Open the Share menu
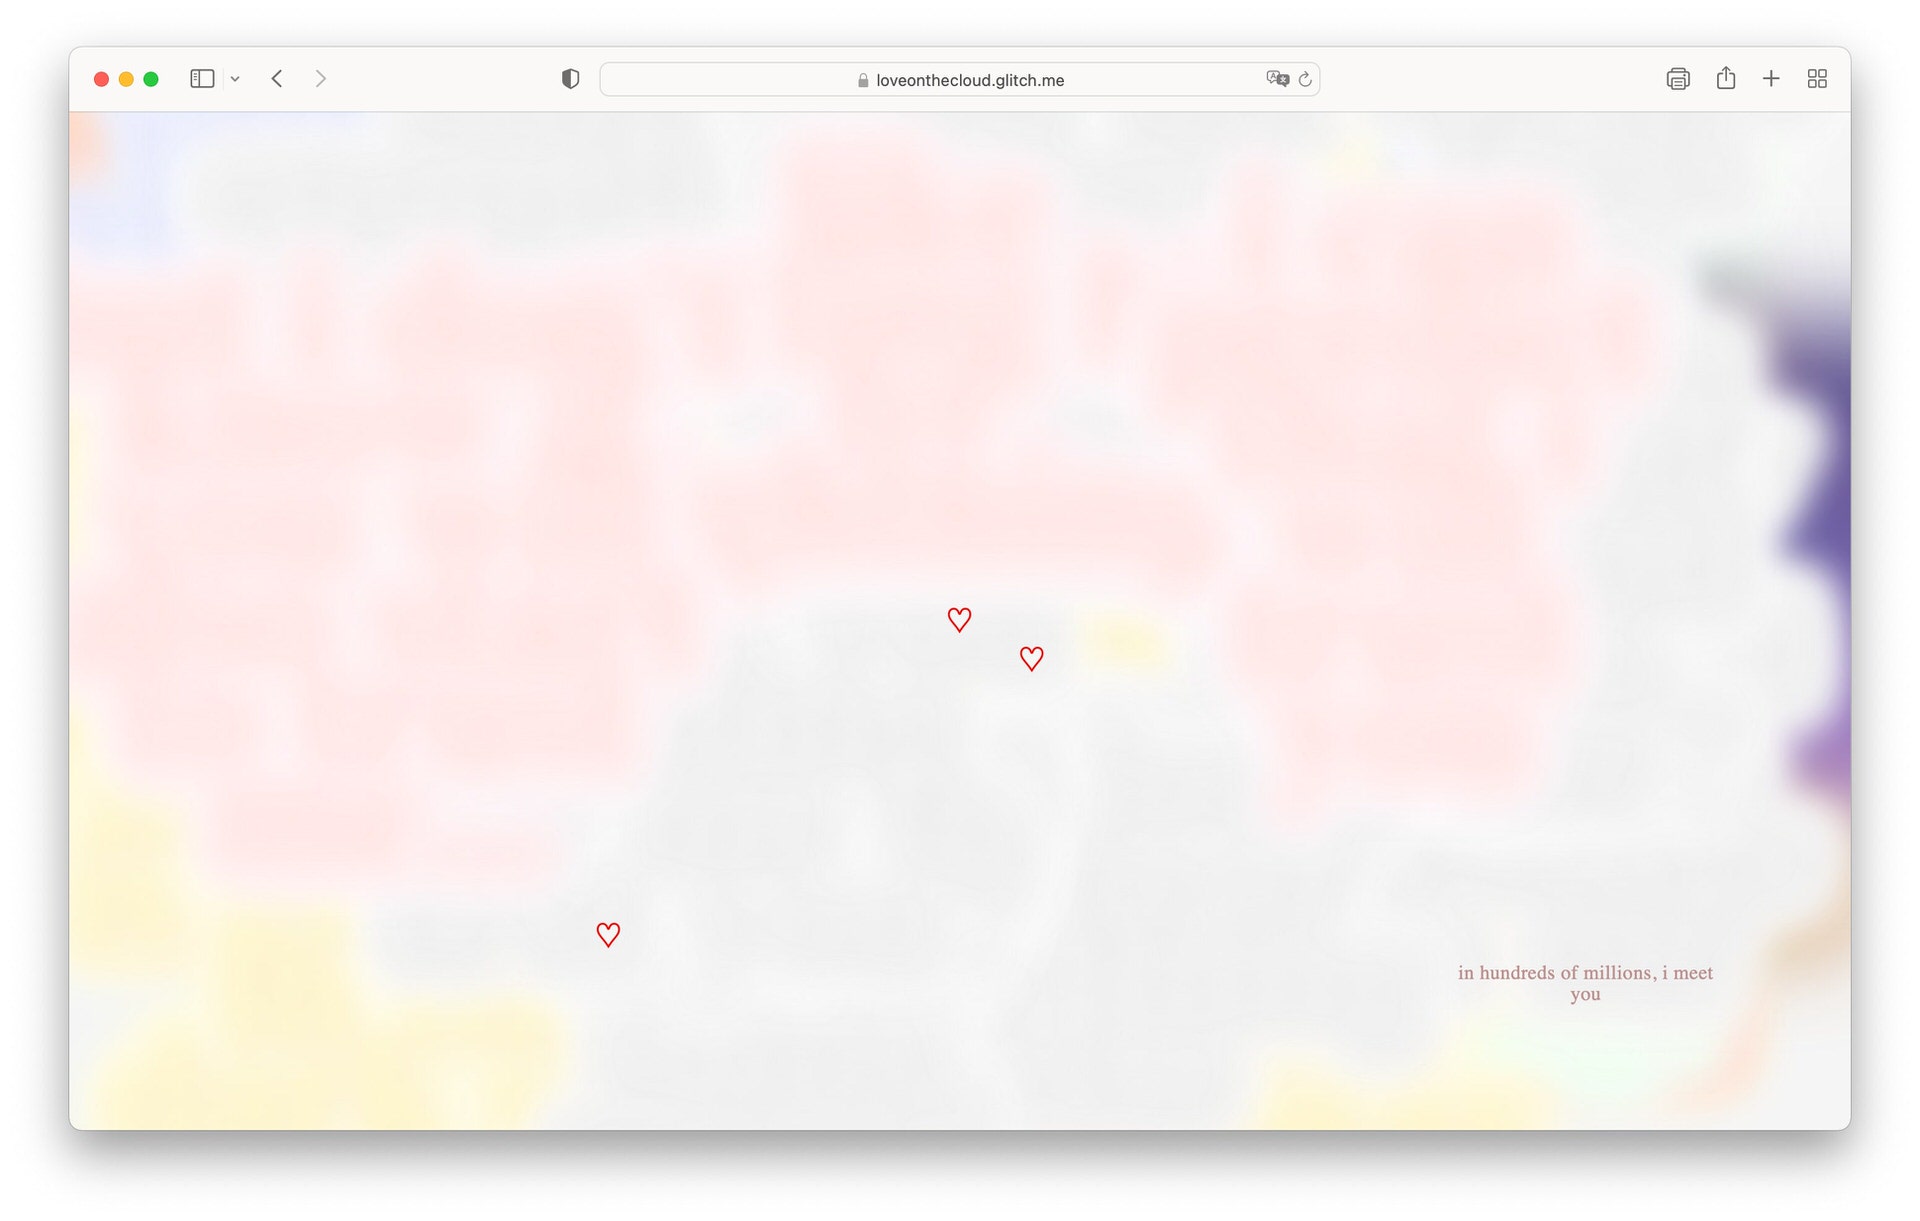The height and width of the screenshot is (1221, 1920). [x=1726, y=78]
